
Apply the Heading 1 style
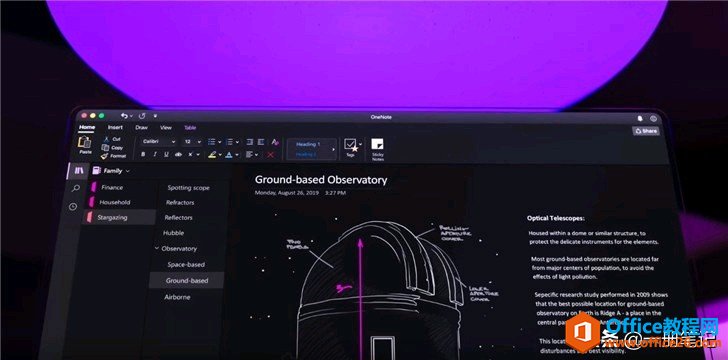309,144
